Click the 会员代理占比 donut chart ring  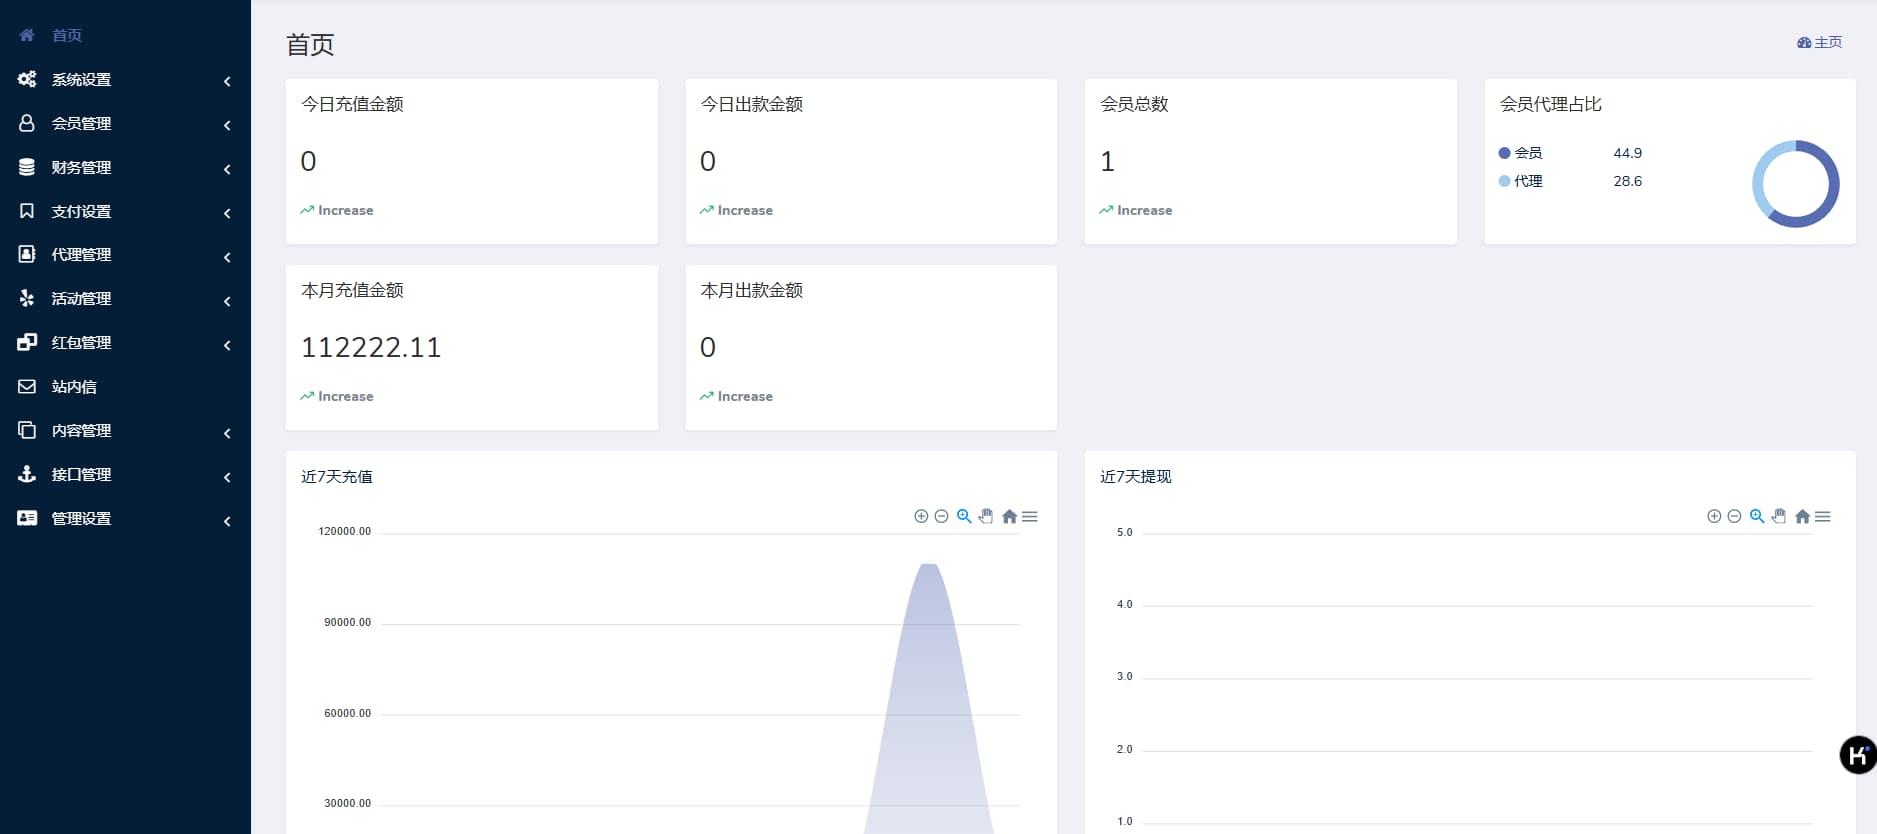pos(1832,184)
